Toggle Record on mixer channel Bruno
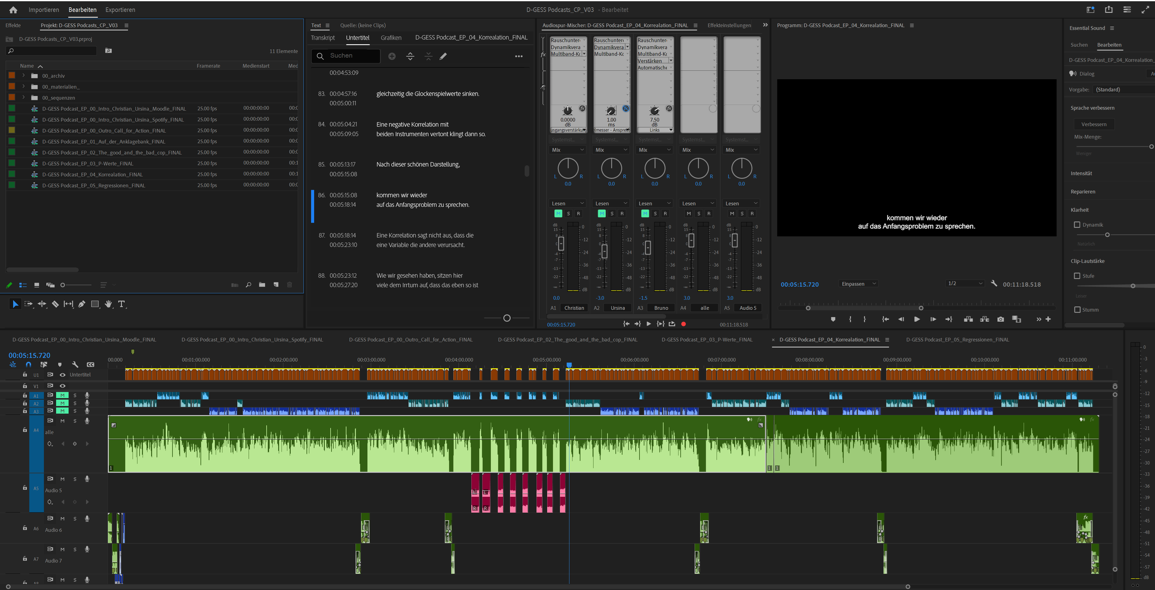 665,214
